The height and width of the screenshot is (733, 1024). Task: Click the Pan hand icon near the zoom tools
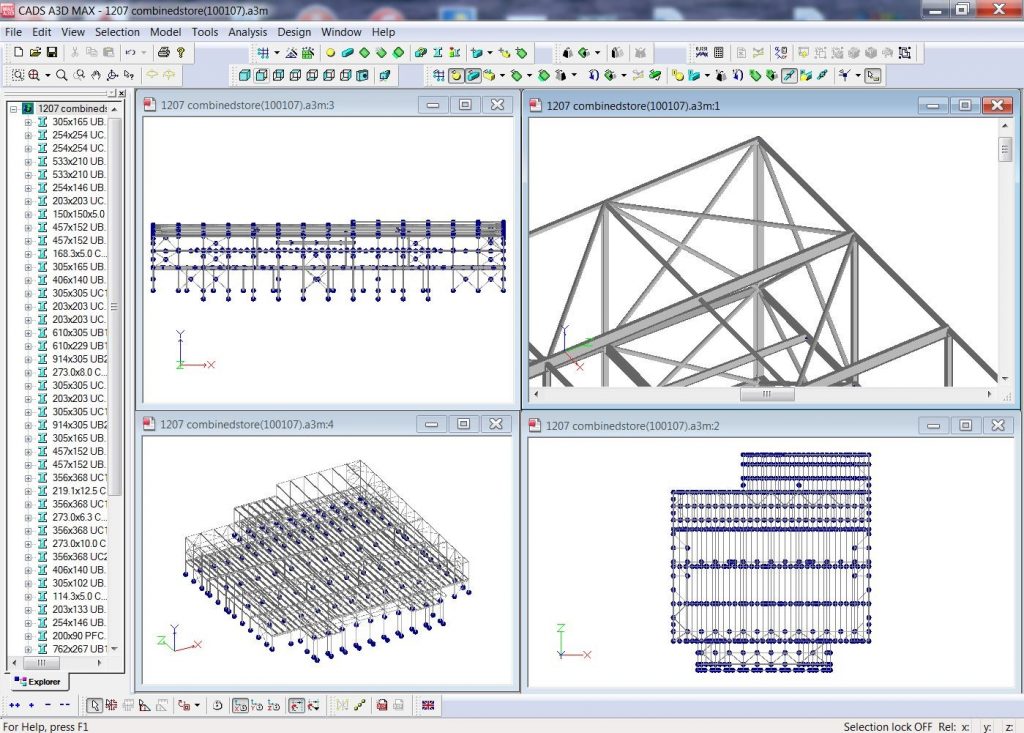click(x=94, y=74)
